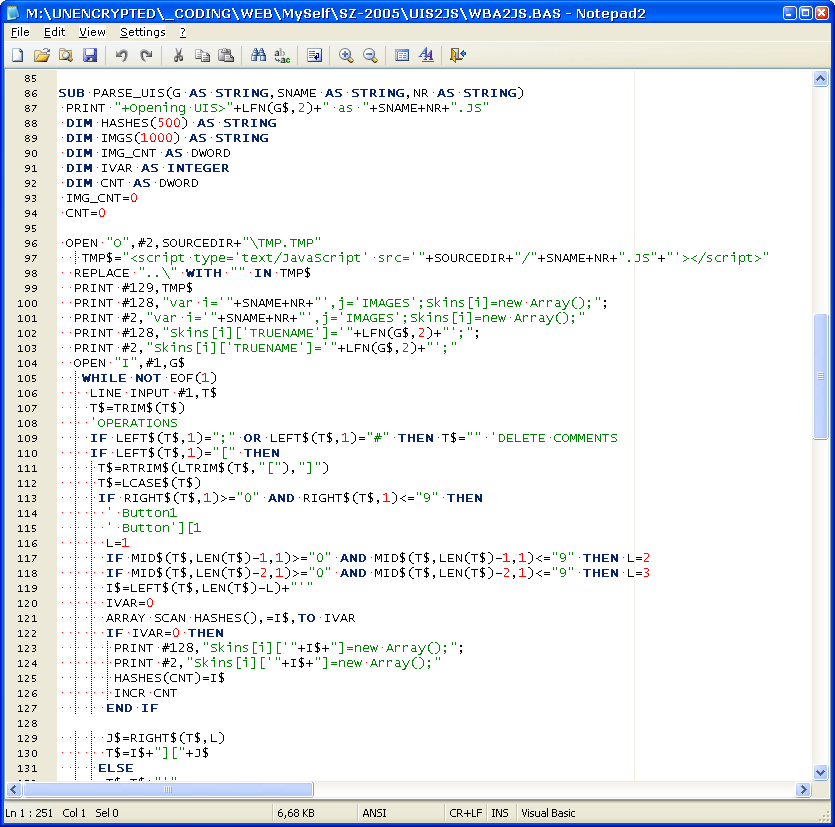Click 'HASHES(CNT)=I$' on line 125
835x827 pixels.
169,678
